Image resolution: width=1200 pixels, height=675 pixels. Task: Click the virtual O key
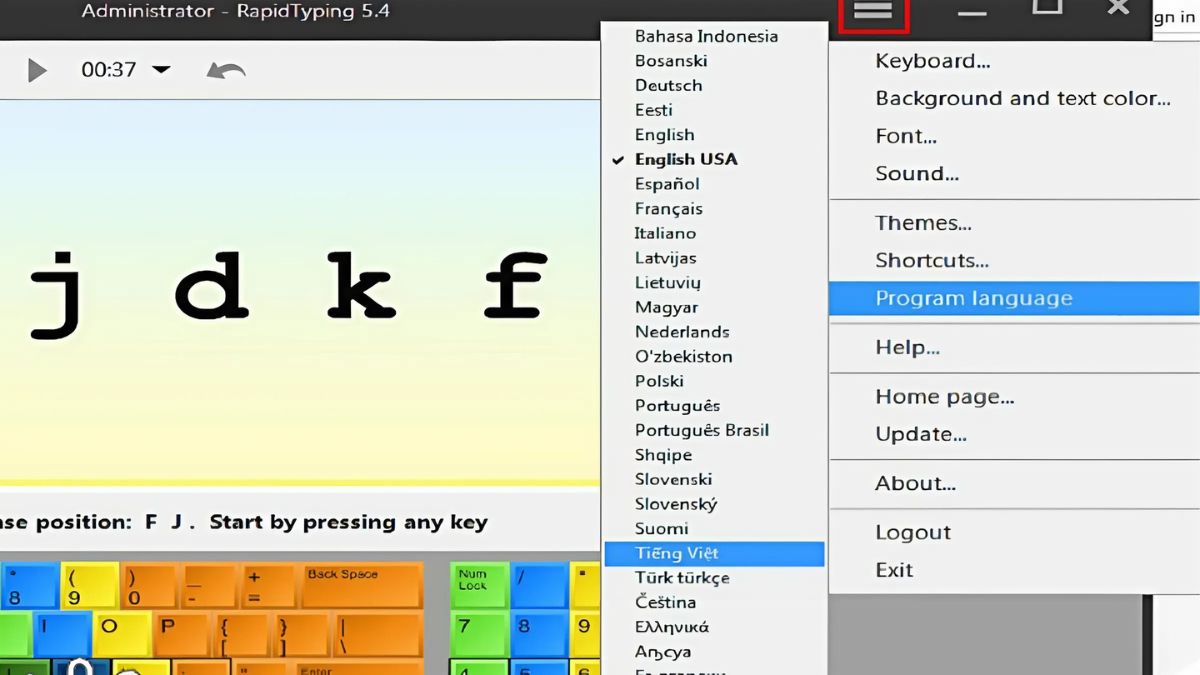click(121, 635)
